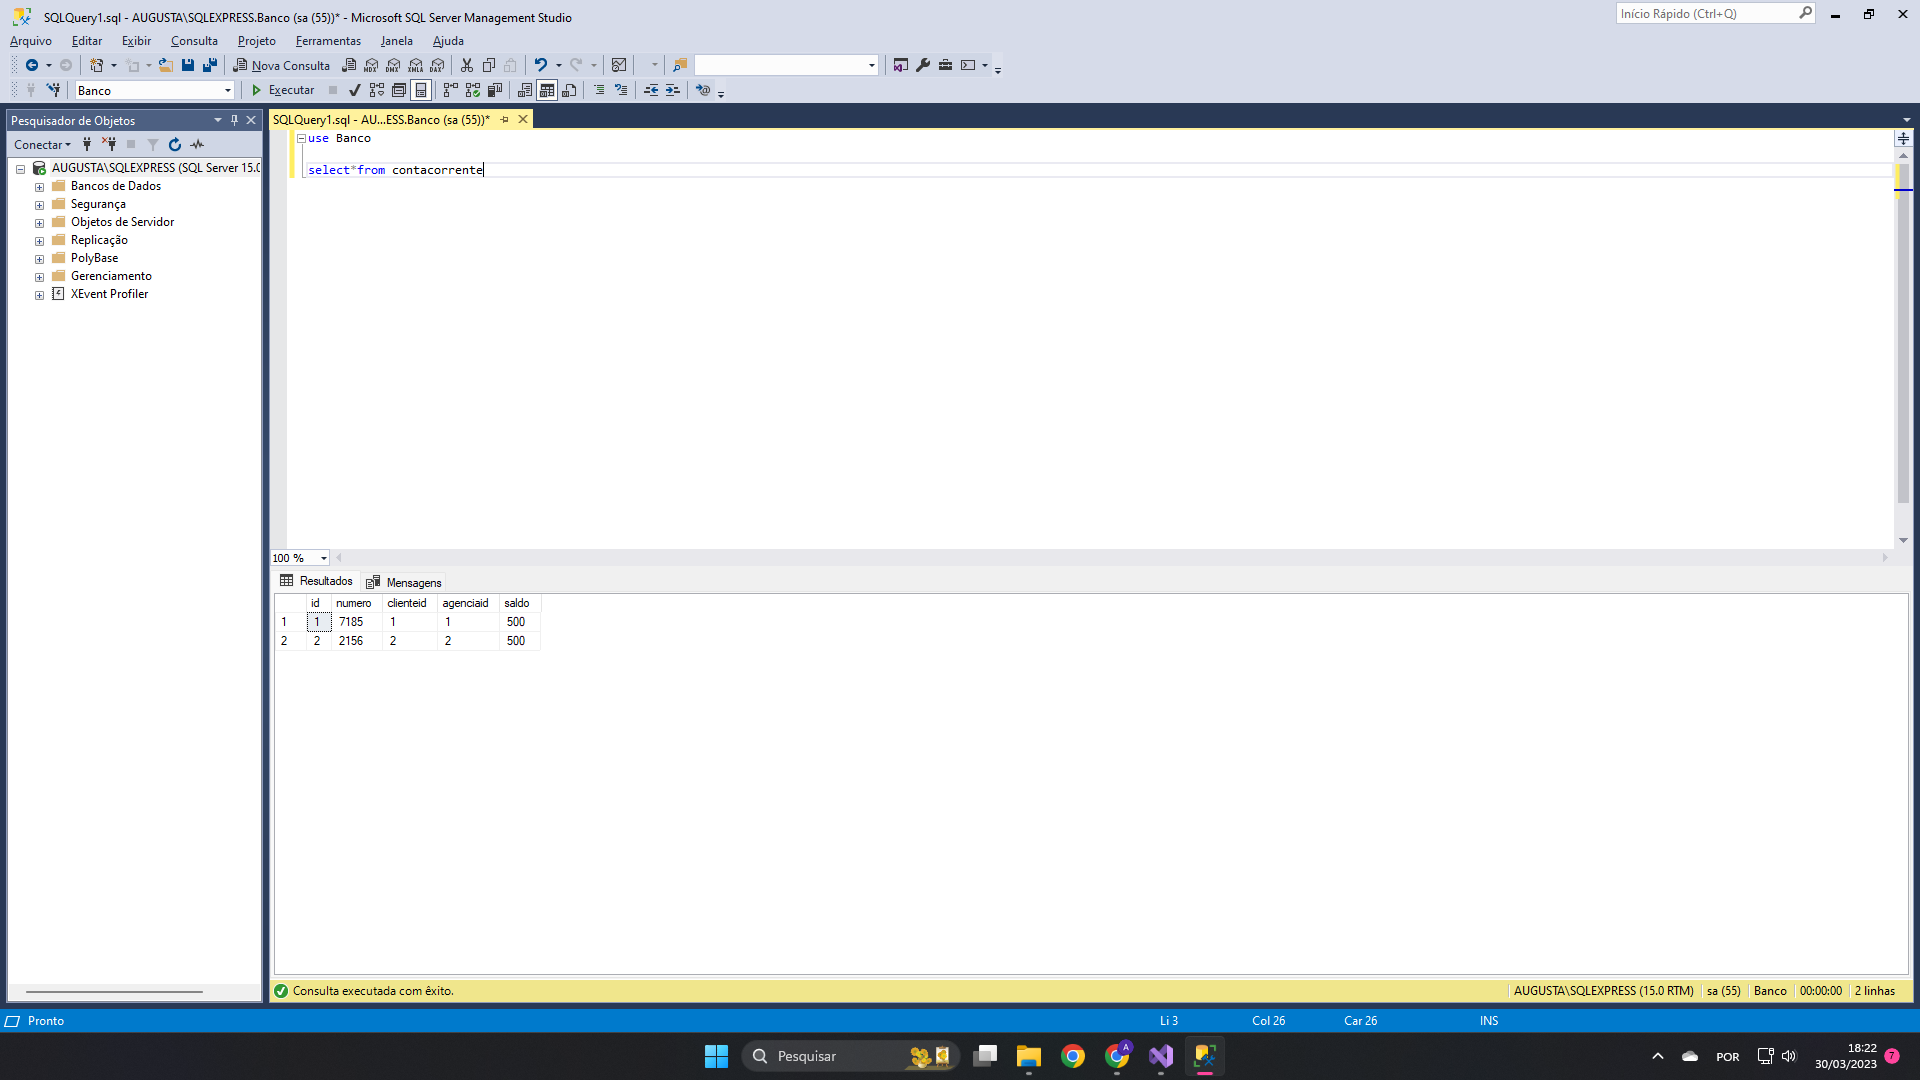
Task: Open the Properties wrench icon
Action: [x=923, y=65]
